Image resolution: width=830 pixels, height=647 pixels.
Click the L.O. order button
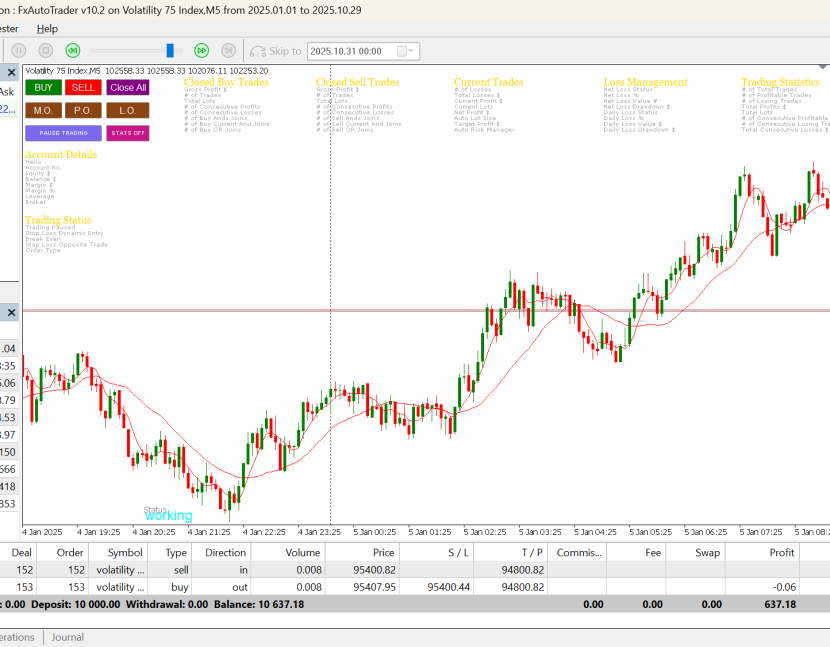pyautogui.click(x=128, y=110)
